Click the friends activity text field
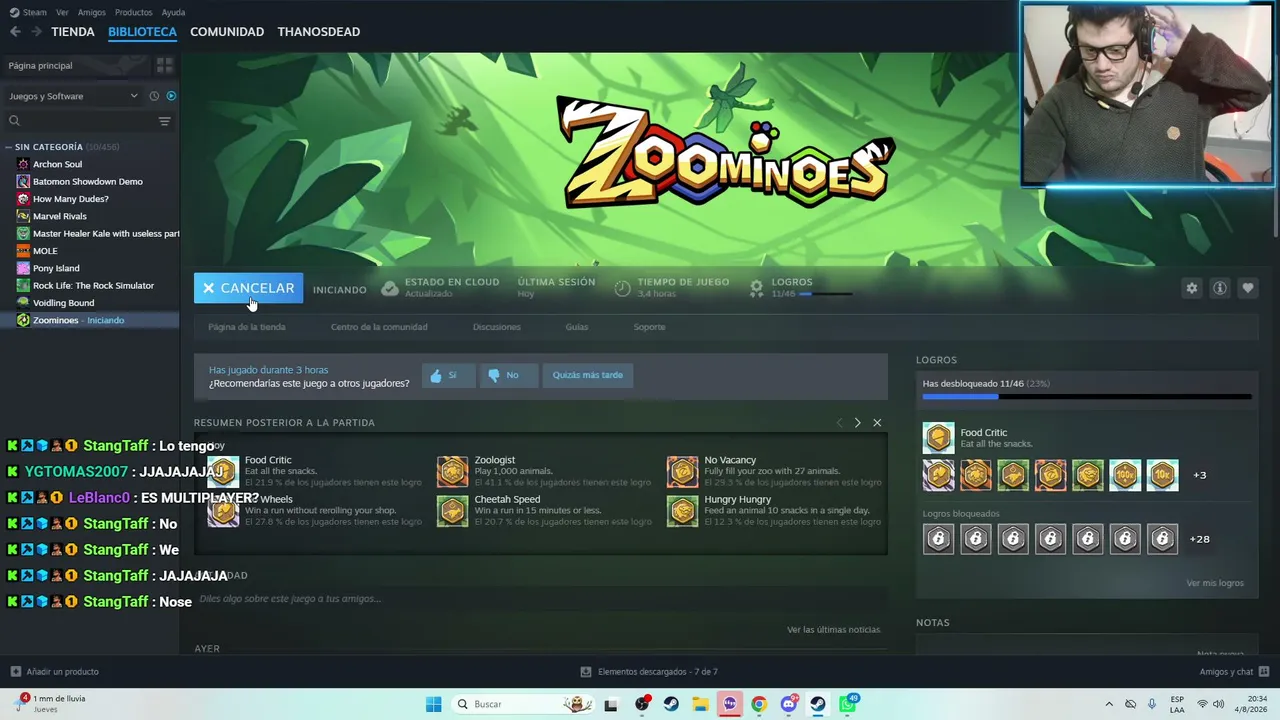 click(x=540, y=599)
